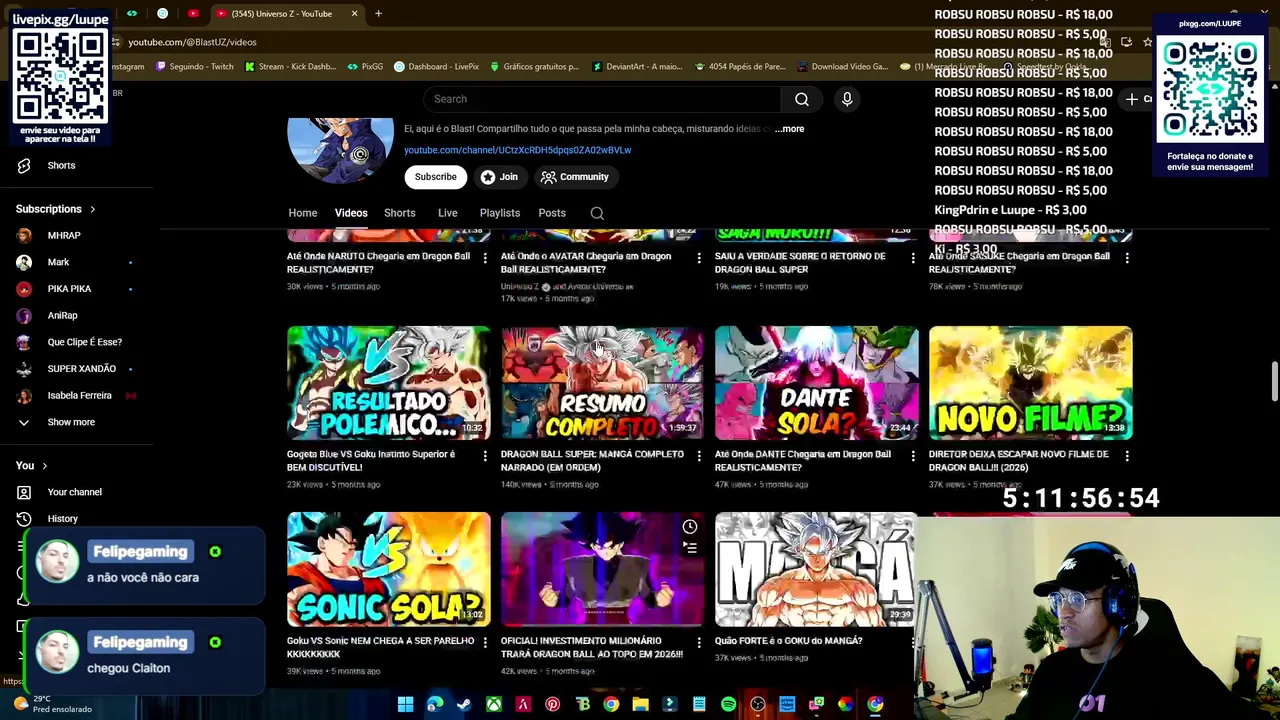Viewport: 1280px width, 720px height.
Task: Open Isabela Ferreira subscription channel
Action: [79, 396]
